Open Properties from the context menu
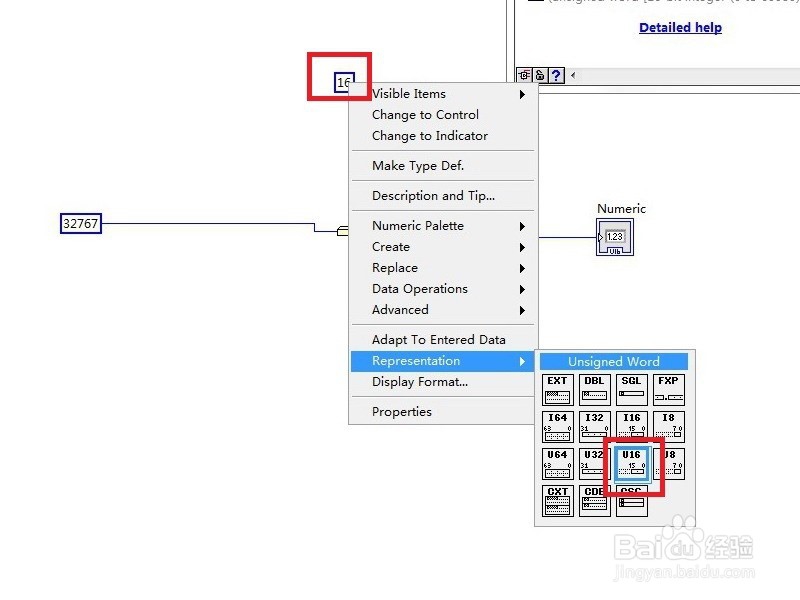This screenshot has height=600, width=800. 443,412
